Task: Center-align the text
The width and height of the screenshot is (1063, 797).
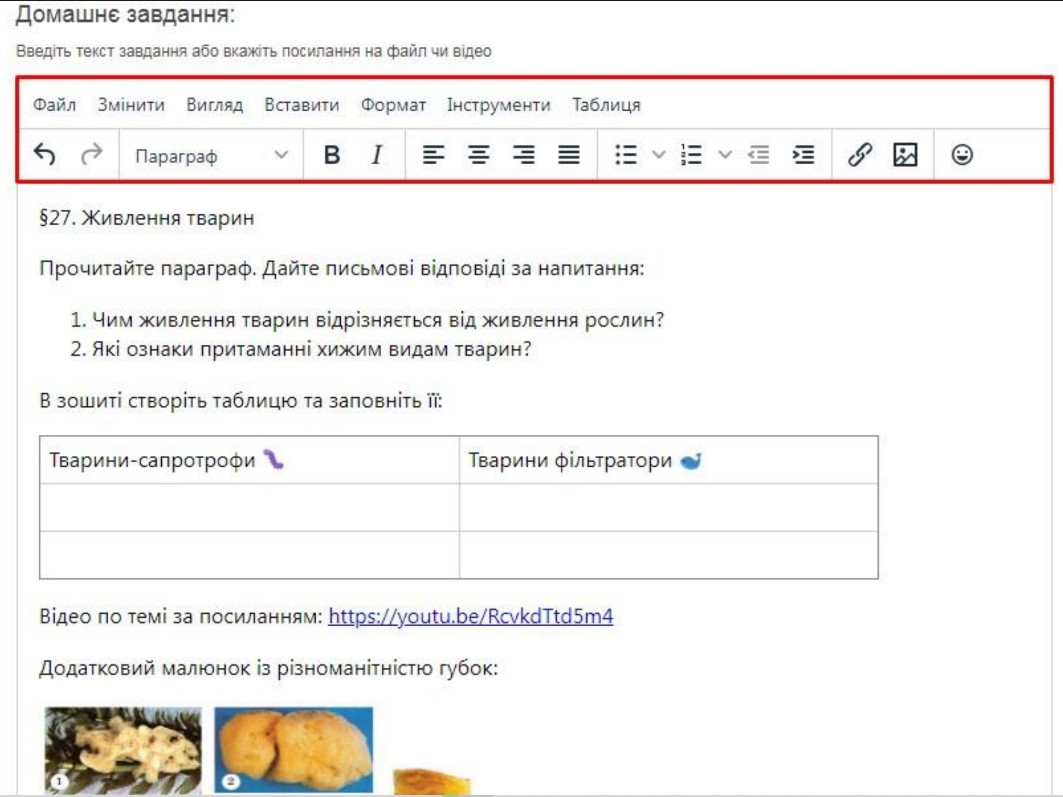Action: coord(479,155)
